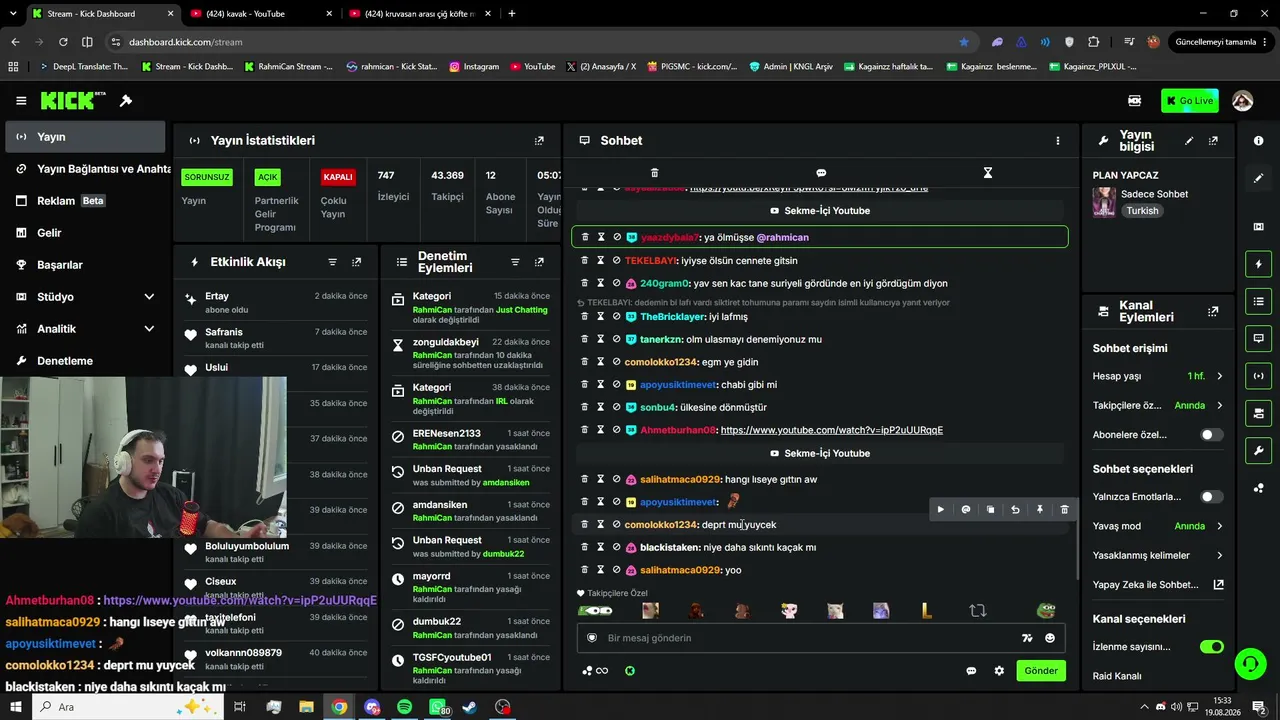Image resolution: width=1280 pixels, height=720 pixels.
Task: Open the Hesap yaşı setting
Action: [x=1158, y=376]
